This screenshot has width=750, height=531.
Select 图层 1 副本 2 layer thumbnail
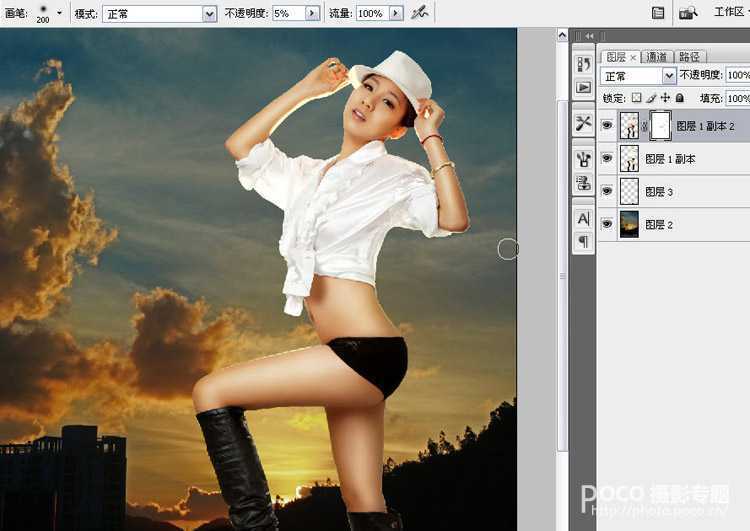(629, 125)
